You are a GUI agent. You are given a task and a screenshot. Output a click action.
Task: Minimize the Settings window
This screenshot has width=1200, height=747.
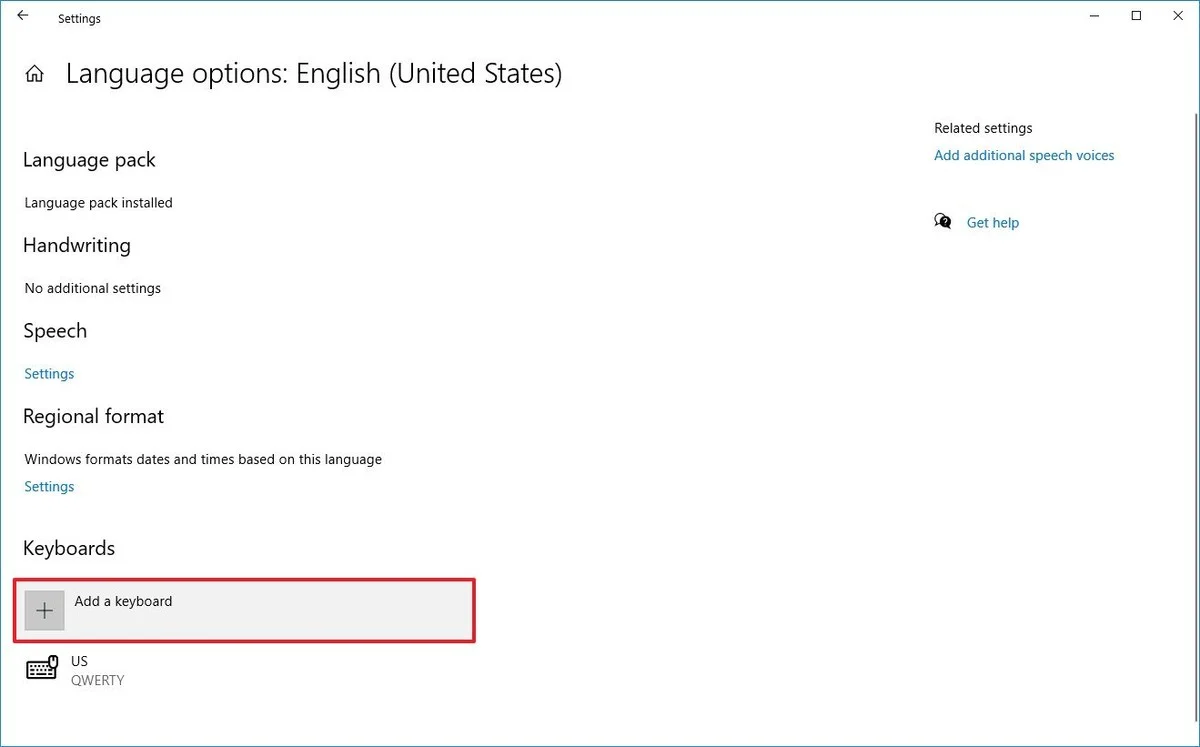(x=1091, y=16)
